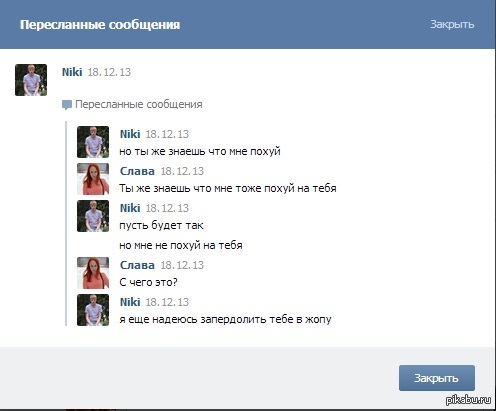The width and height of the screenshot is (496, 411).
Task: Click Niki name above 'но ты же знаешь'
Action: click(130, 134)
